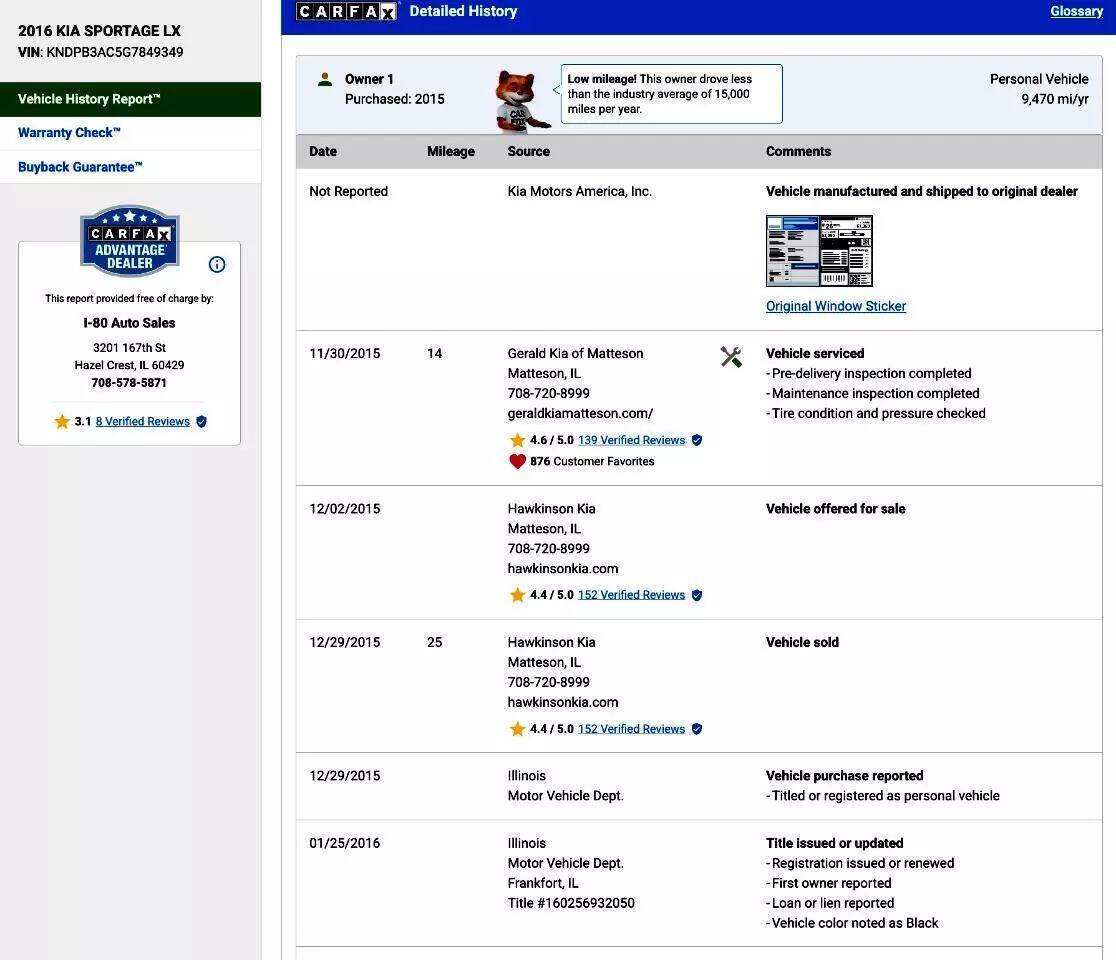Screen dimensions: 1116x960
Task: Open the Glossary link
Action: 1076,11
